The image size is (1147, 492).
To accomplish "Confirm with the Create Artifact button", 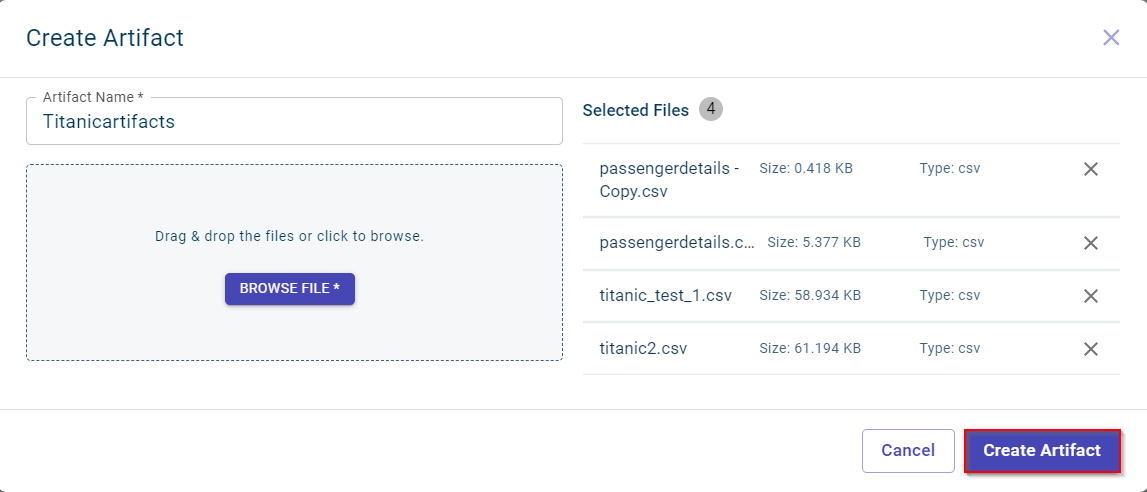I will click(x=1042, y=451).
